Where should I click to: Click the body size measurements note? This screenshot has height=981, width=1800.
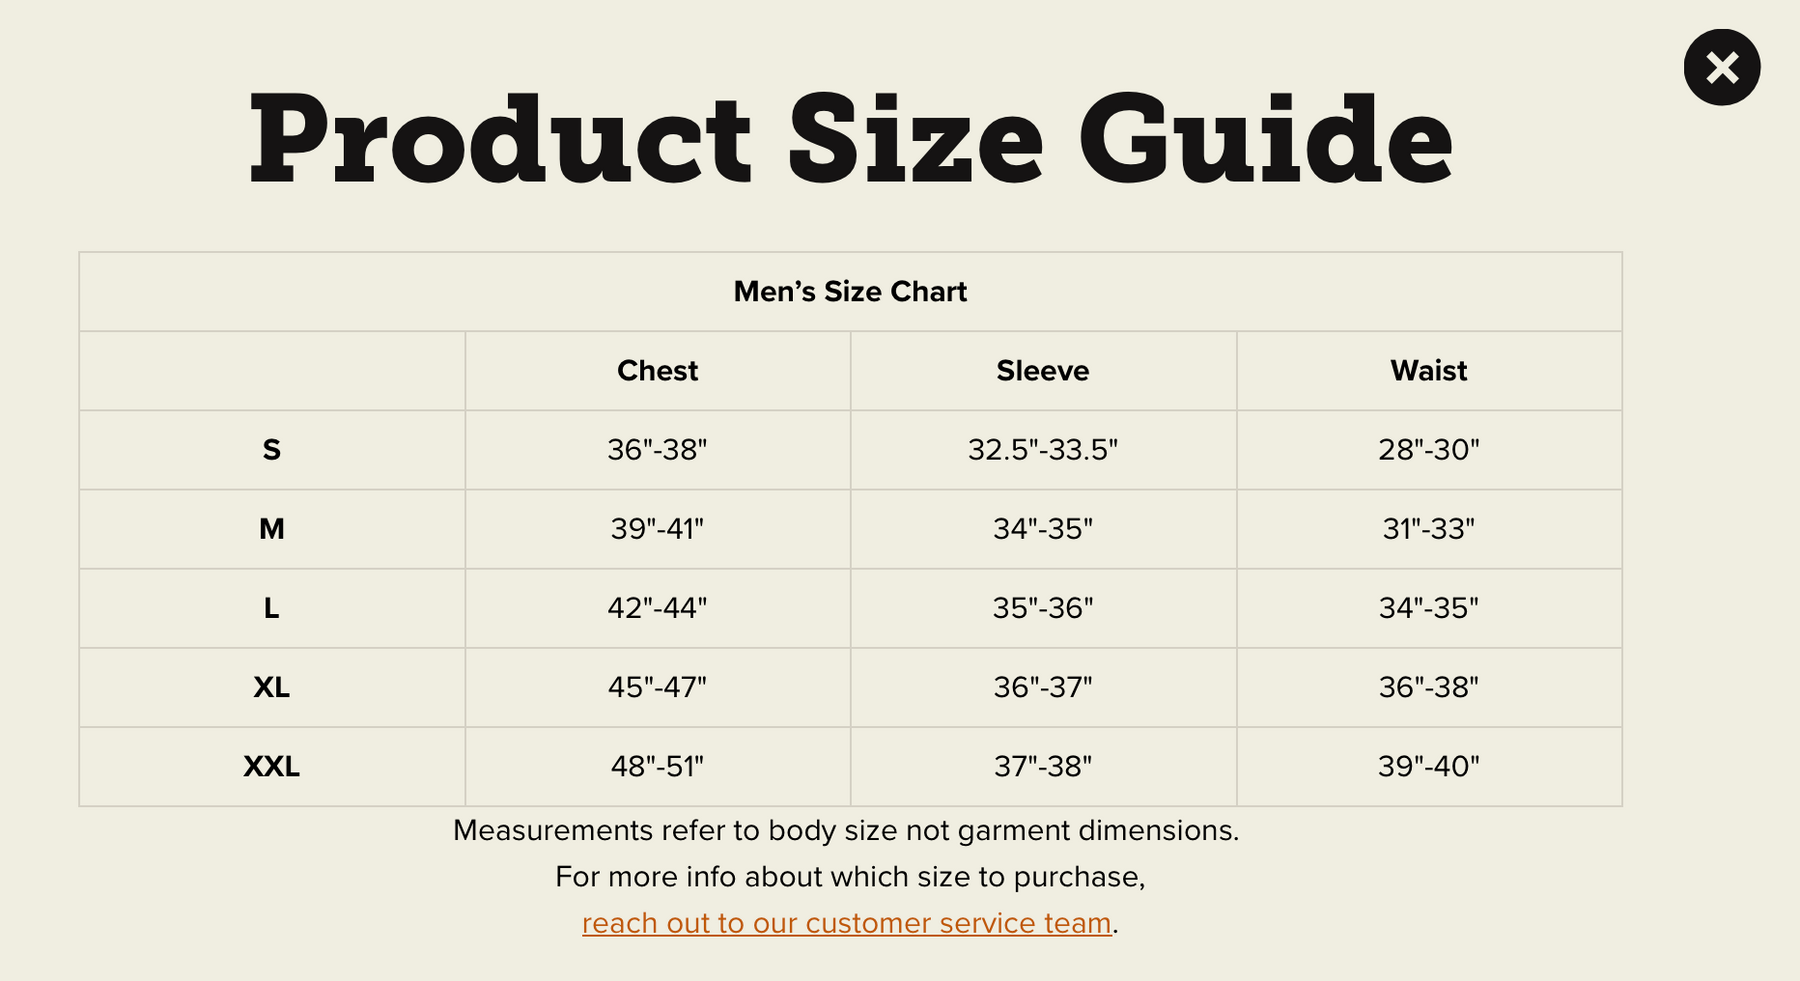[x=846, y=830]
